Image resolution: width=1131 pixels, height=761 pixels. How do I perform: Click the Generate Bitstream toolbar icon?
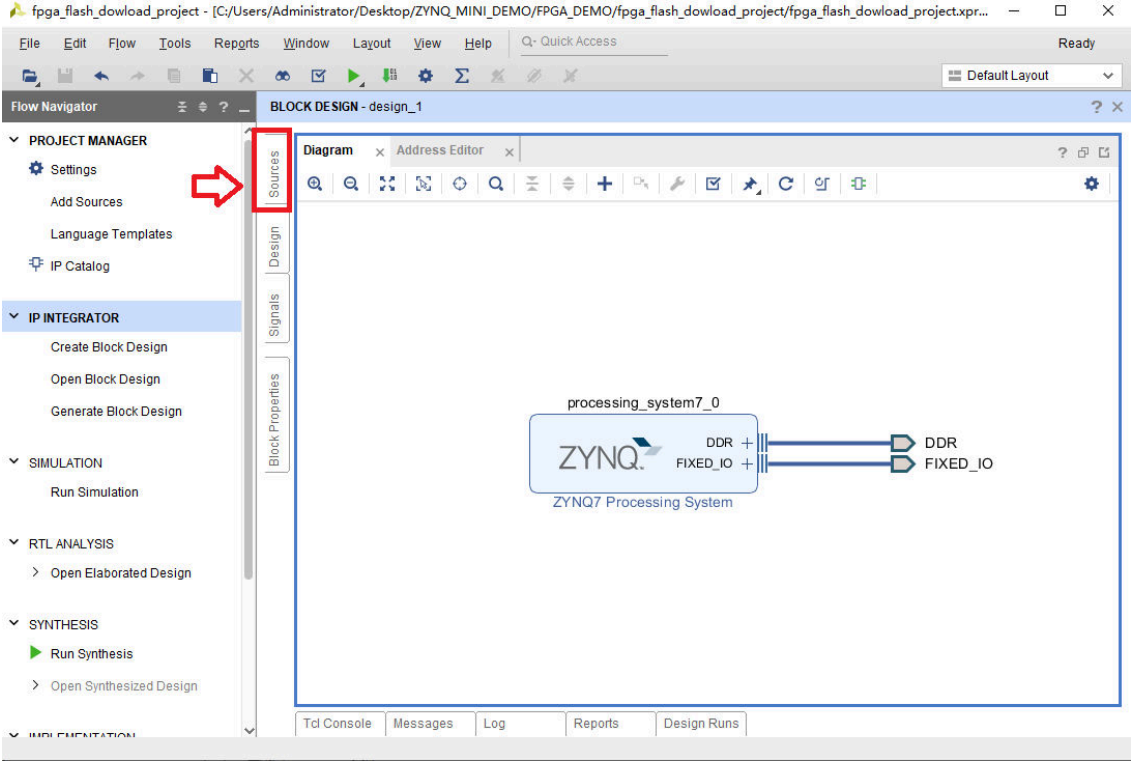389,76
